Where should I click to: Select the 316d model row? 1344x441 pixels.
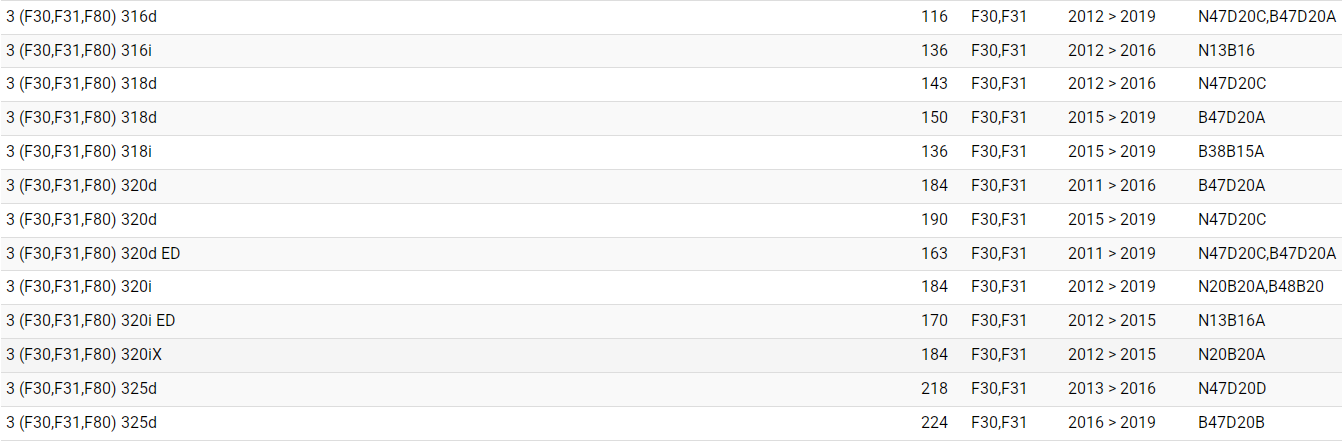(81, 16)
